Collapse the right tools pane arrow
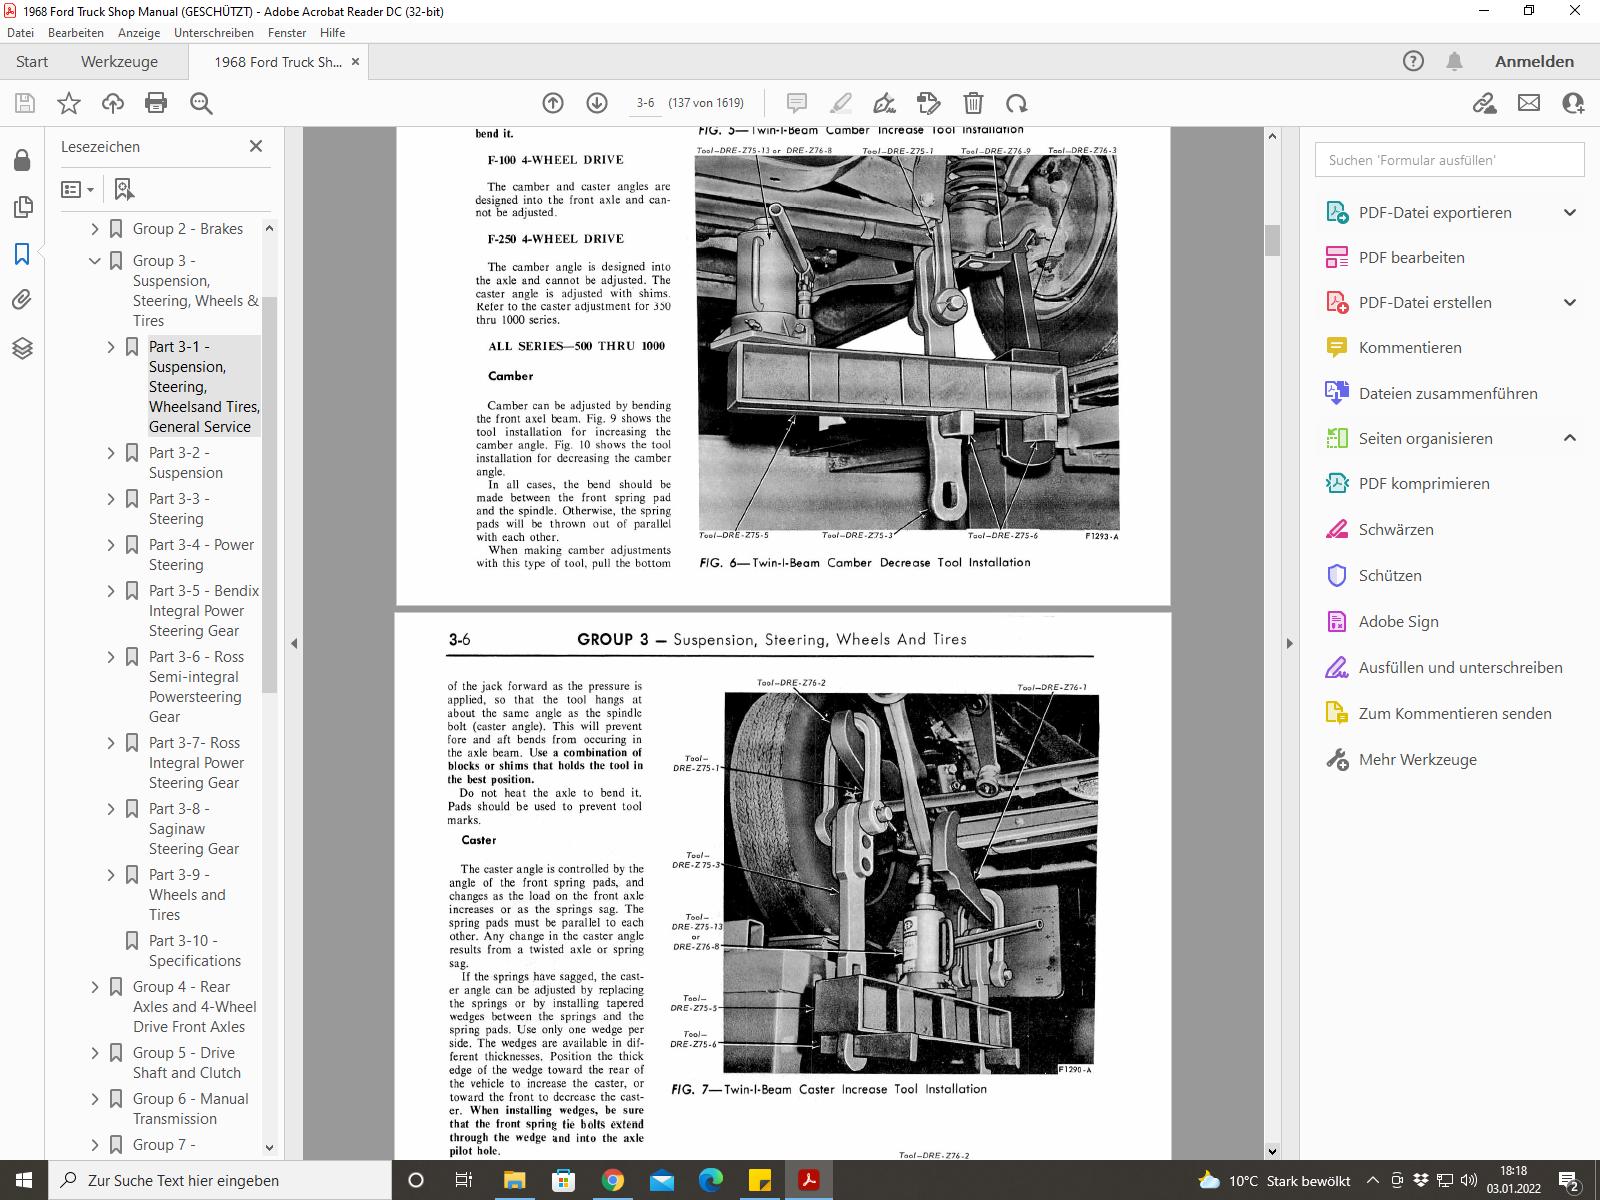Image resolution: width=1600 pixels, height=1200 pixels. 1289,643
